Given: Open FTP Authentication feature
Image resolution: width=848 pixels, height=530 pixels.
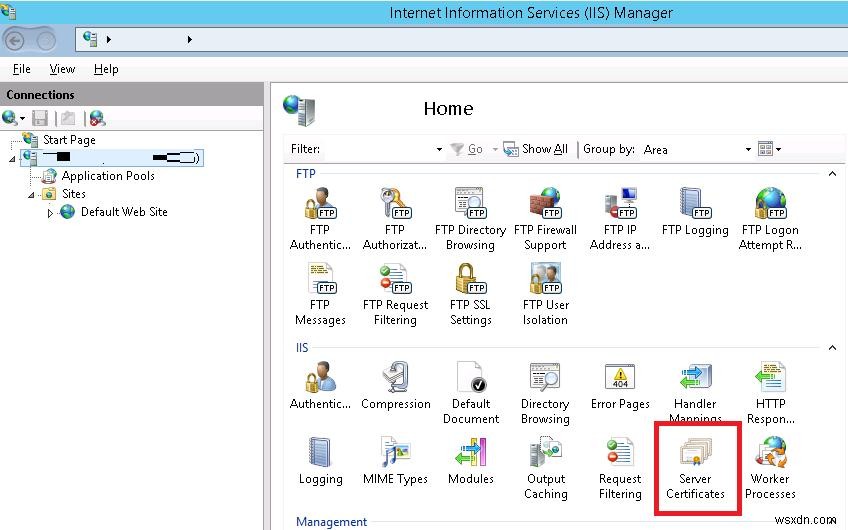Looking at the screenshot, I should pyautogui.click(x=320, y=219).
